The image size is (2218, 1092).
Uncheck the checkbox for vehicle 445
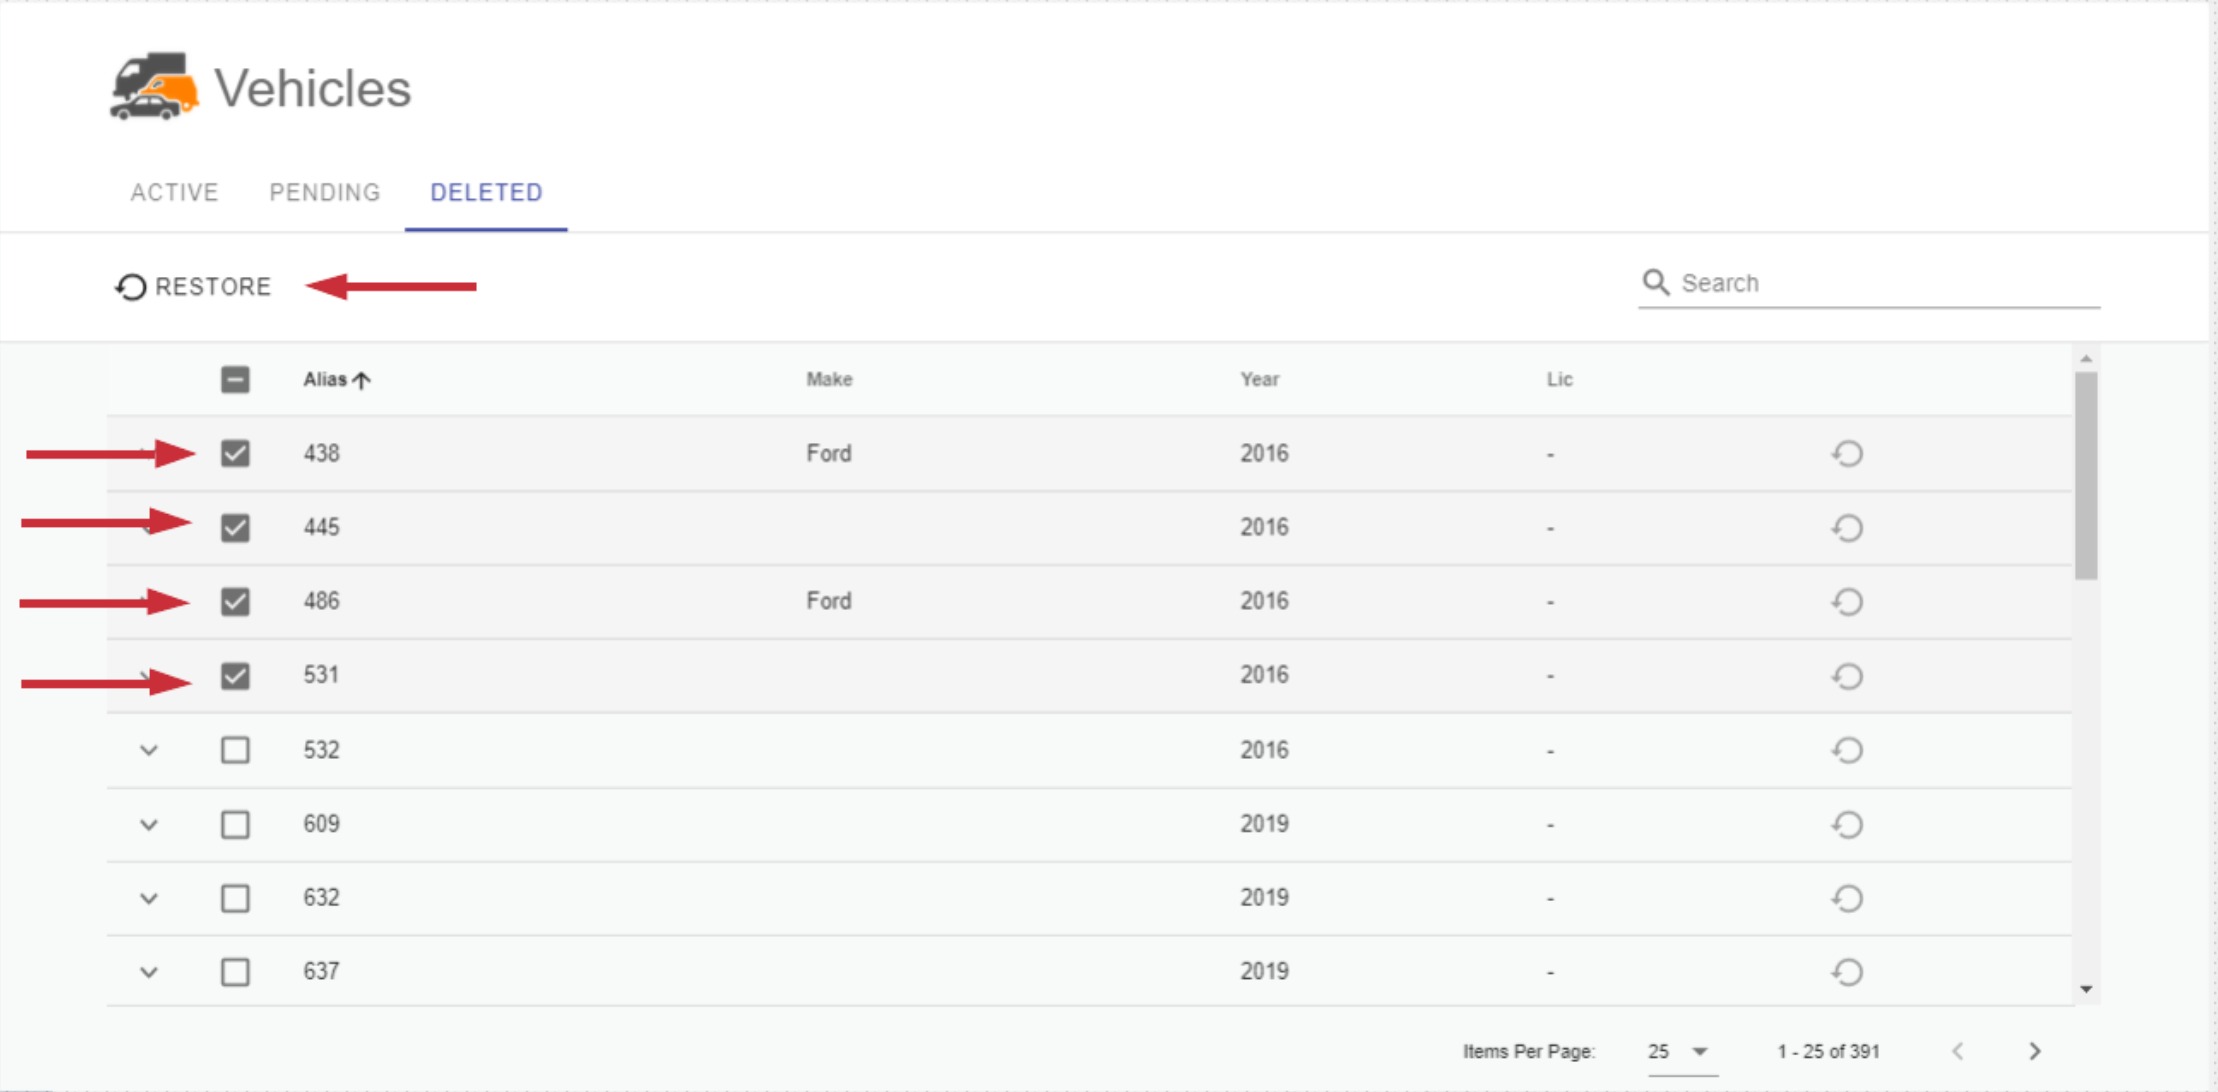pos(235,527)
